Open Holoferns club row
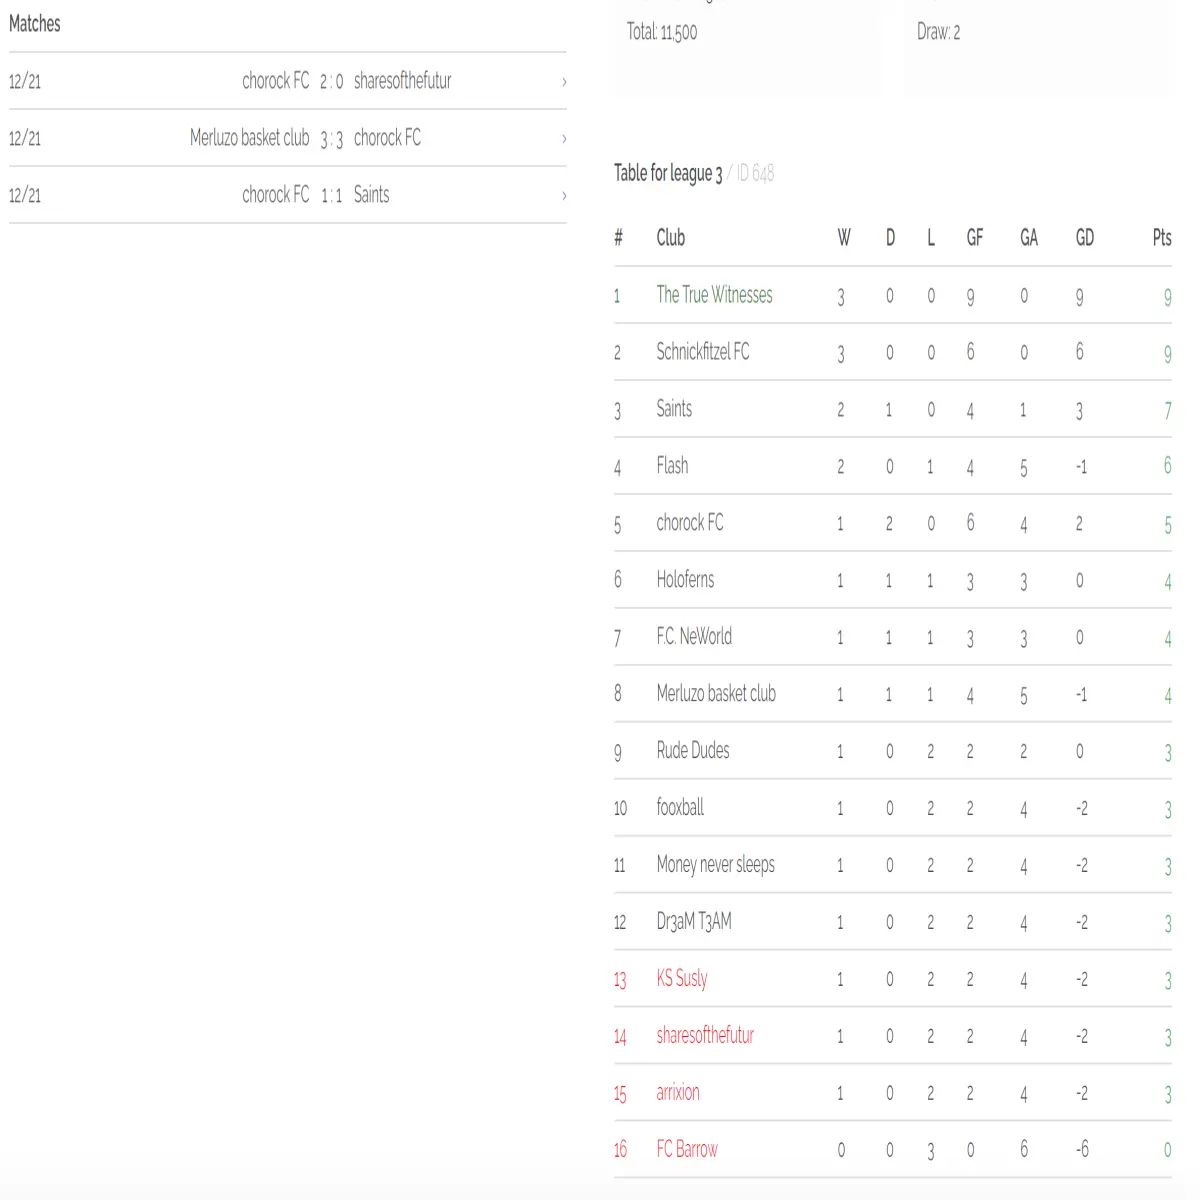 coord(685,580)
